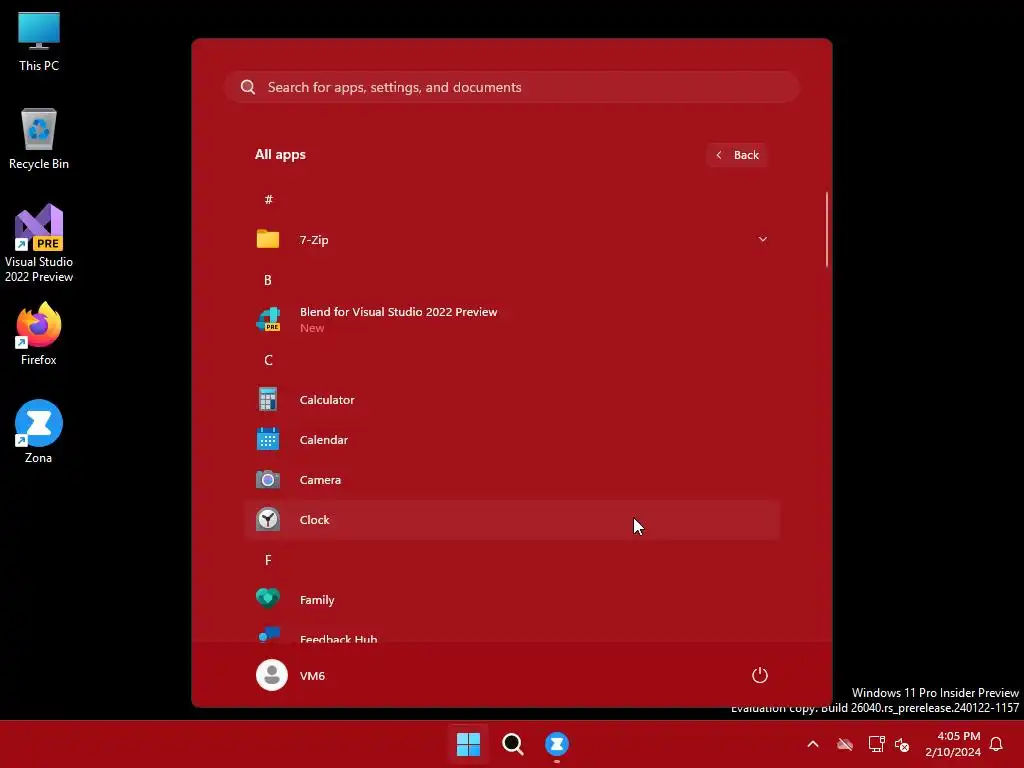Click the B letter header
1024x768 pixels.
coord(268,280)
